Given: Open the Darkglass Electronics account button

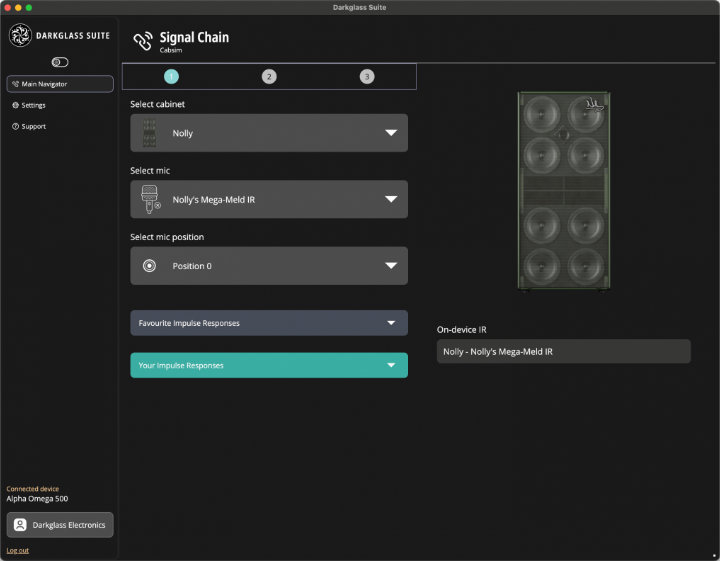Looking at the screenshot, I should (60, 525).
